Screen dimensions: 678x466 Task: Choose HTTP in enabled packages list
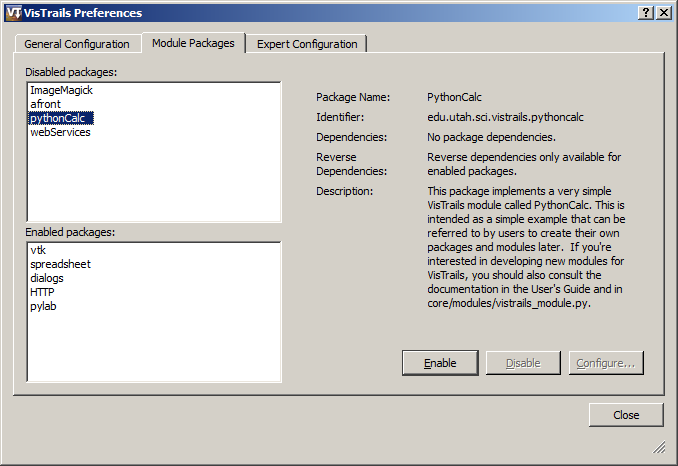pyautogui.click(x=42, y=292)
